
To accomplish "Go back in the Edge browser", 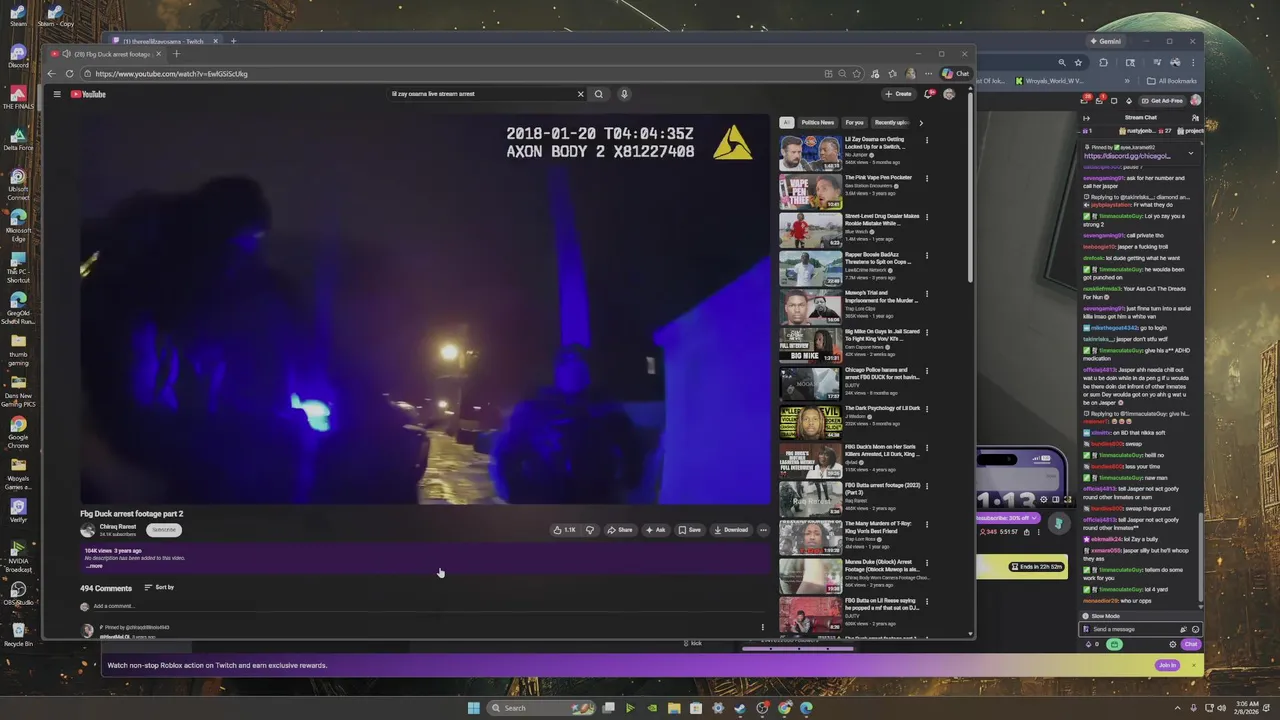I will tap(52, 73).
